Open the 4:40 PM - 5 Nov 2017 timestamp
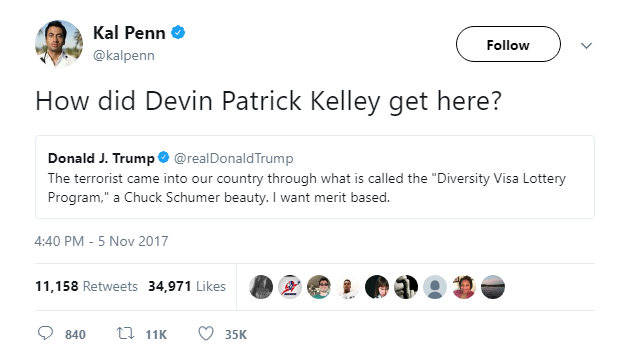 pyautogui.click(x=101, y=241)
